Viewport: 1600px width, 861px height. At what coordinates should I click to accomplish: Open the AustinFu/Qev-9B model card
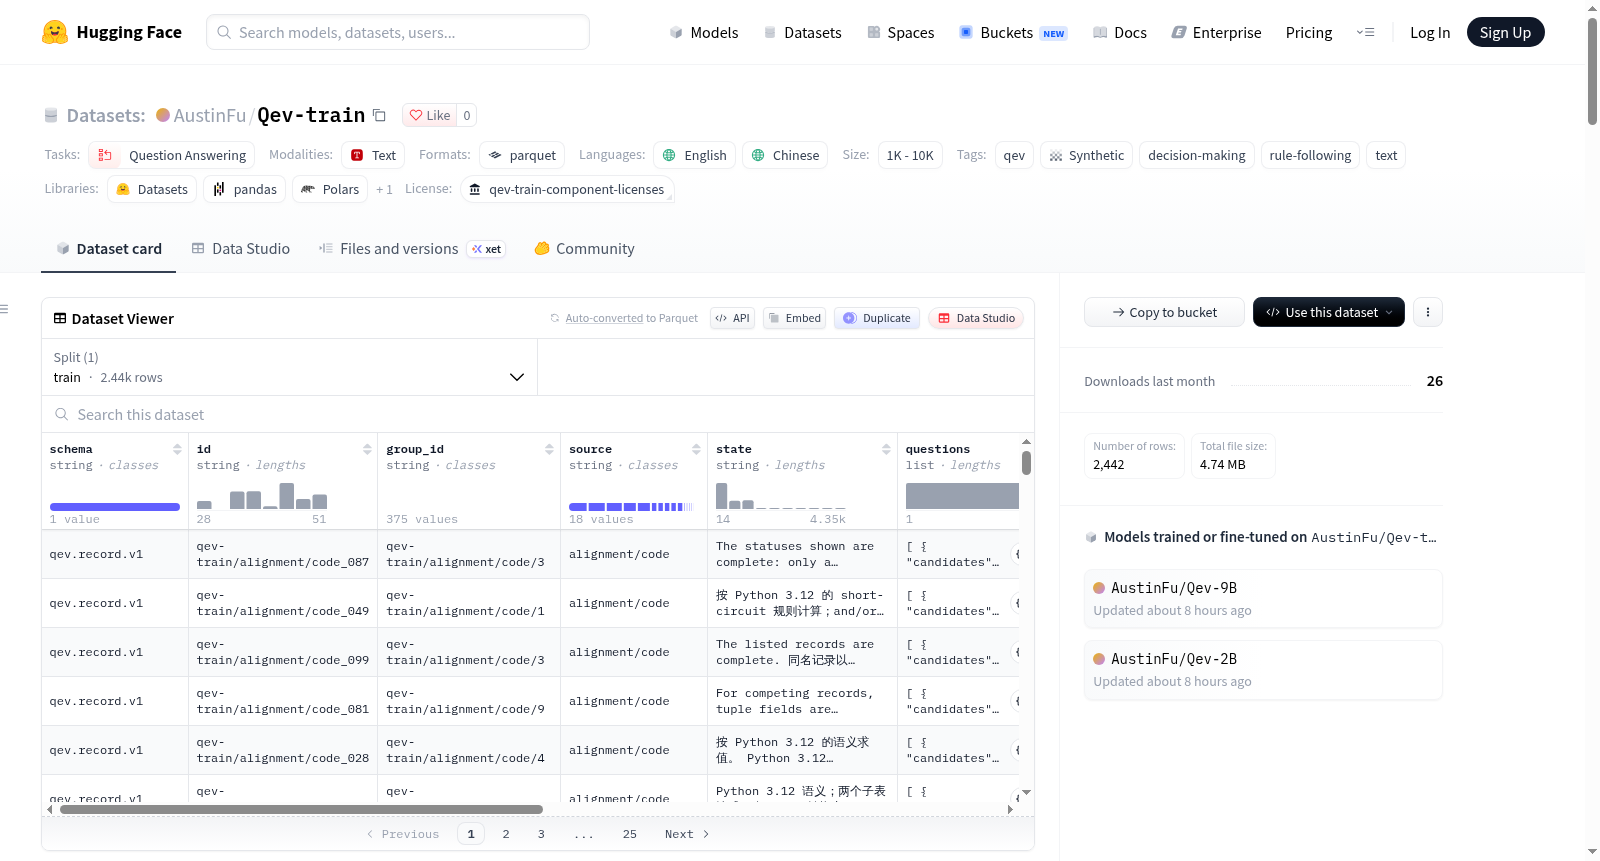pos(1263,598)
